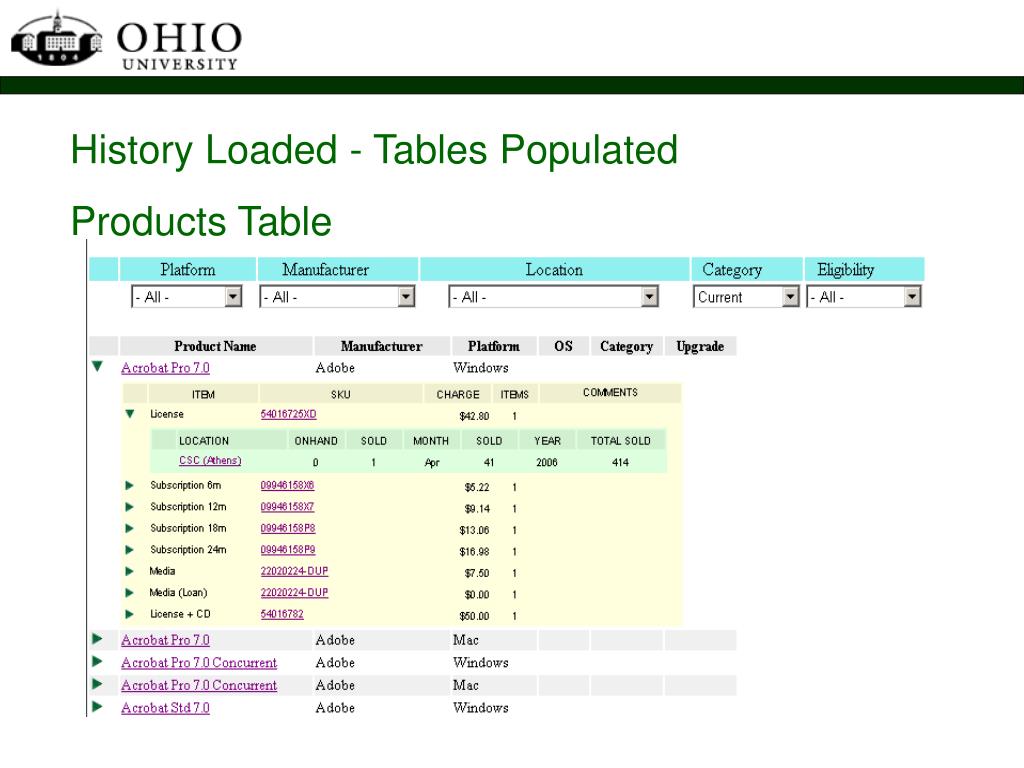Open 22020224-DUP link in Media (Loan) row
The width and height of the screenshot is (1024, 768).
click(295, 593)
